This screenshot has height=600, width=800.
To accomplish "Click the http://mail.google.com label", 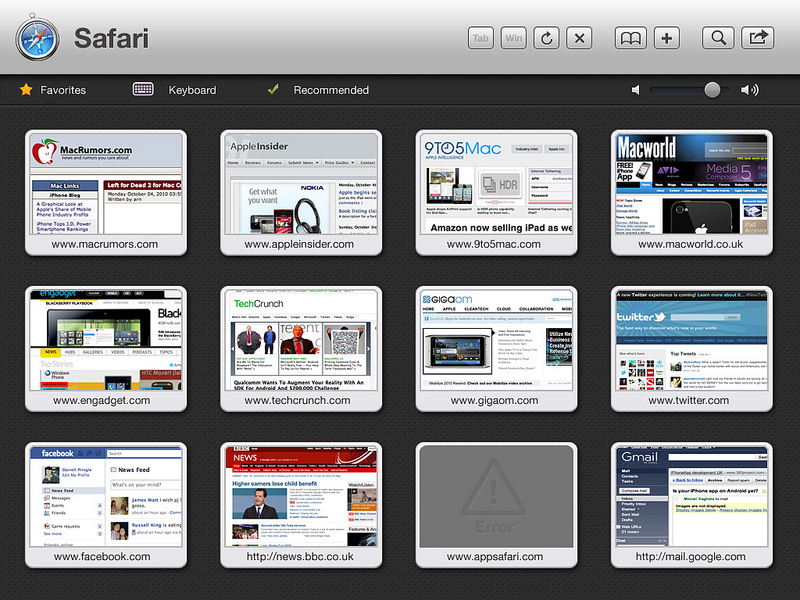I will (690, 557).
